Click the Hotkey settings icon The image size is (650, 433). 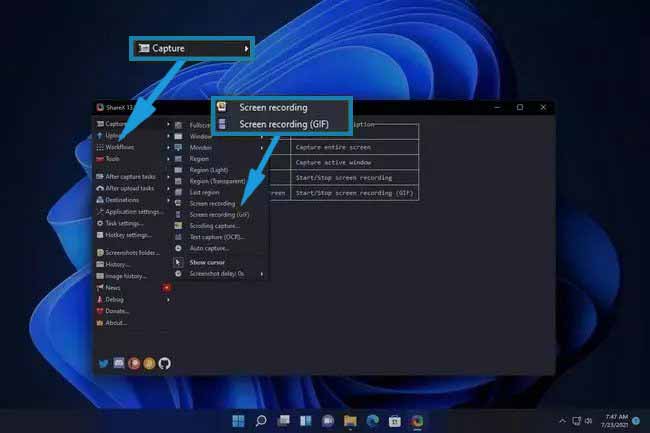tap(100, 235)
